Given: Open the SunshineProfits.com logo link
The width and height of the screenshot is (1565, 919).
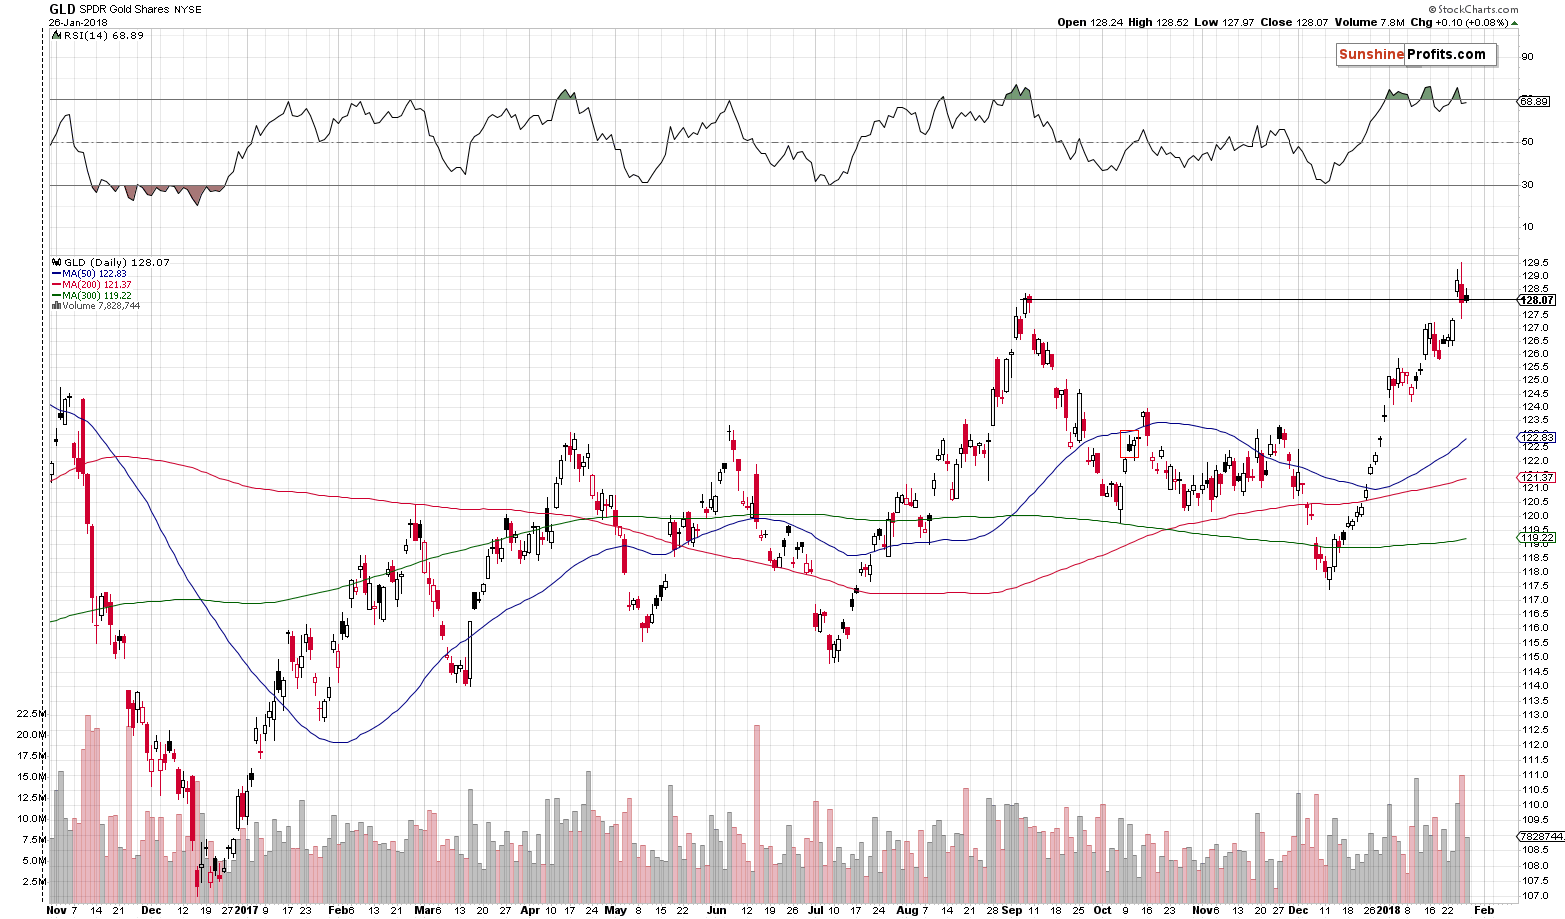Looking at the screenshot, I should (1416, 55).
